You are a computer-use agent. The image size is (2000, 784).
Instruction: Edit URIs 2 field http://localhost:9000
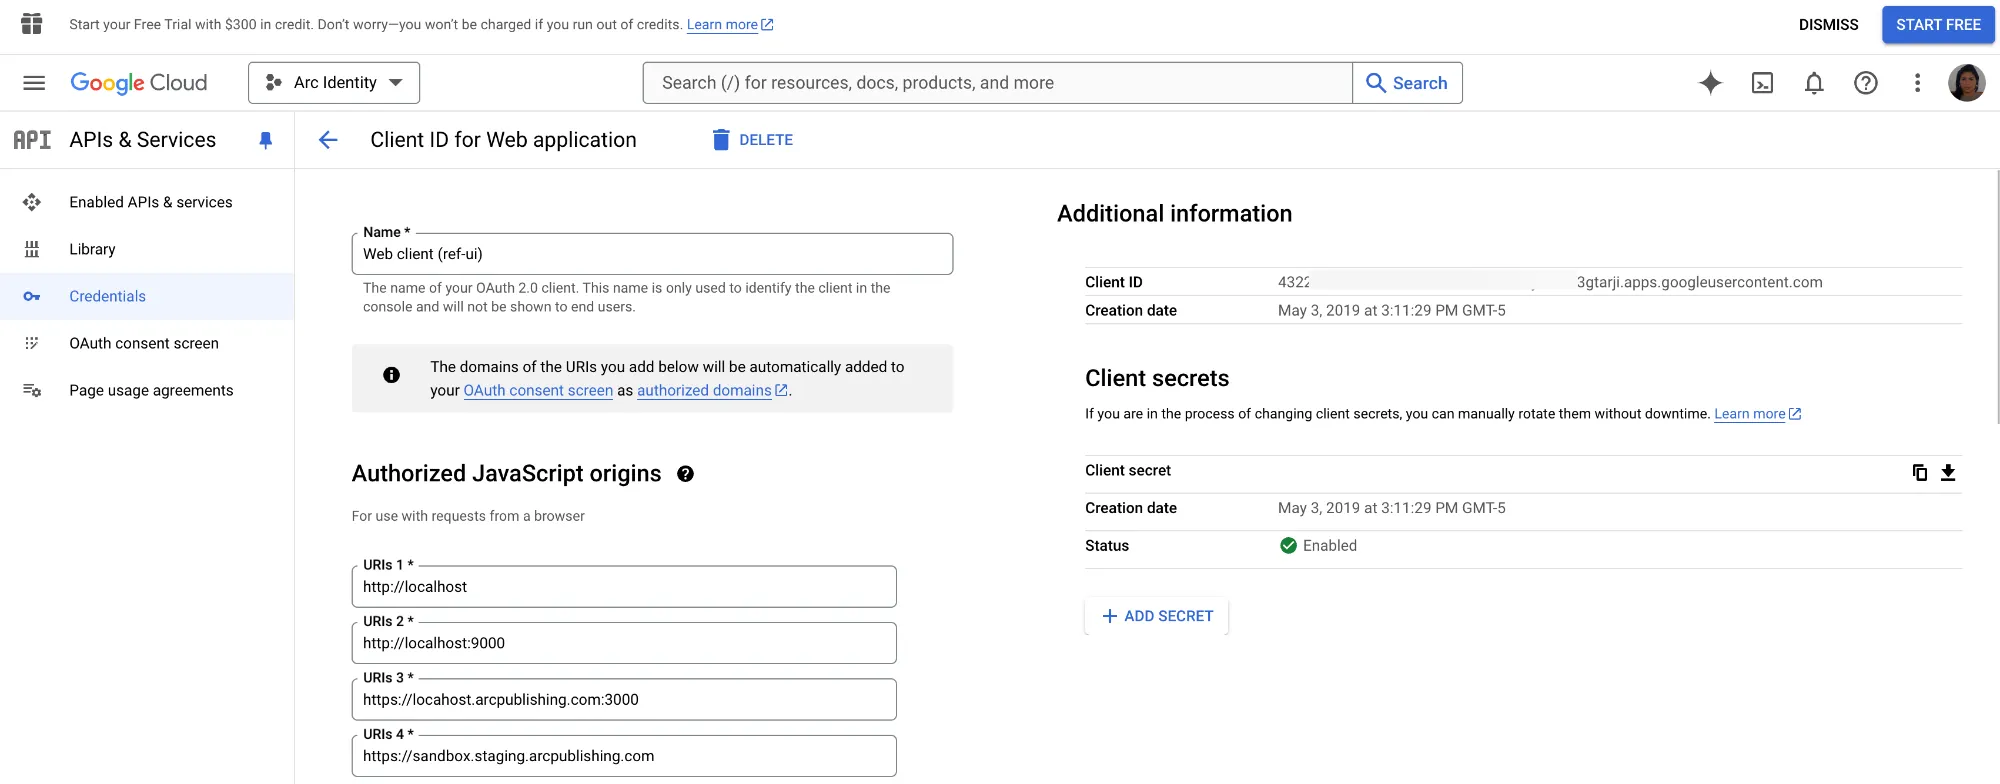click(624, 643)
